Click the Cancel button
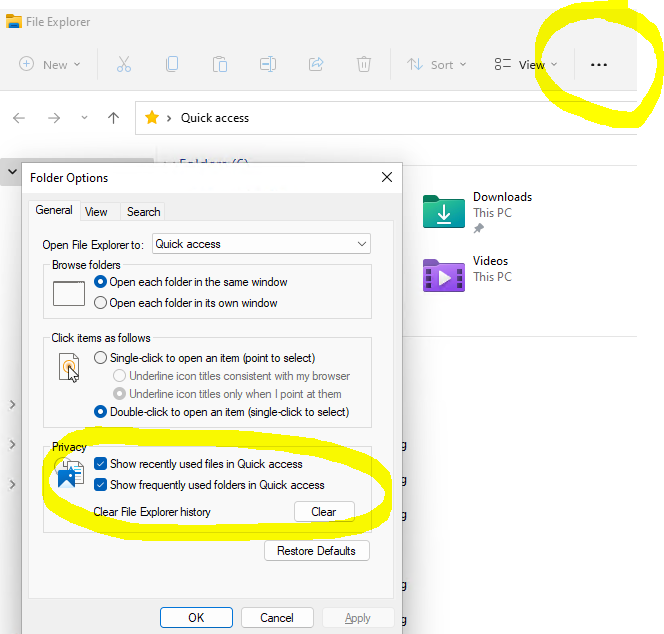Screen dimensions: 664x634 coord(277,617)
